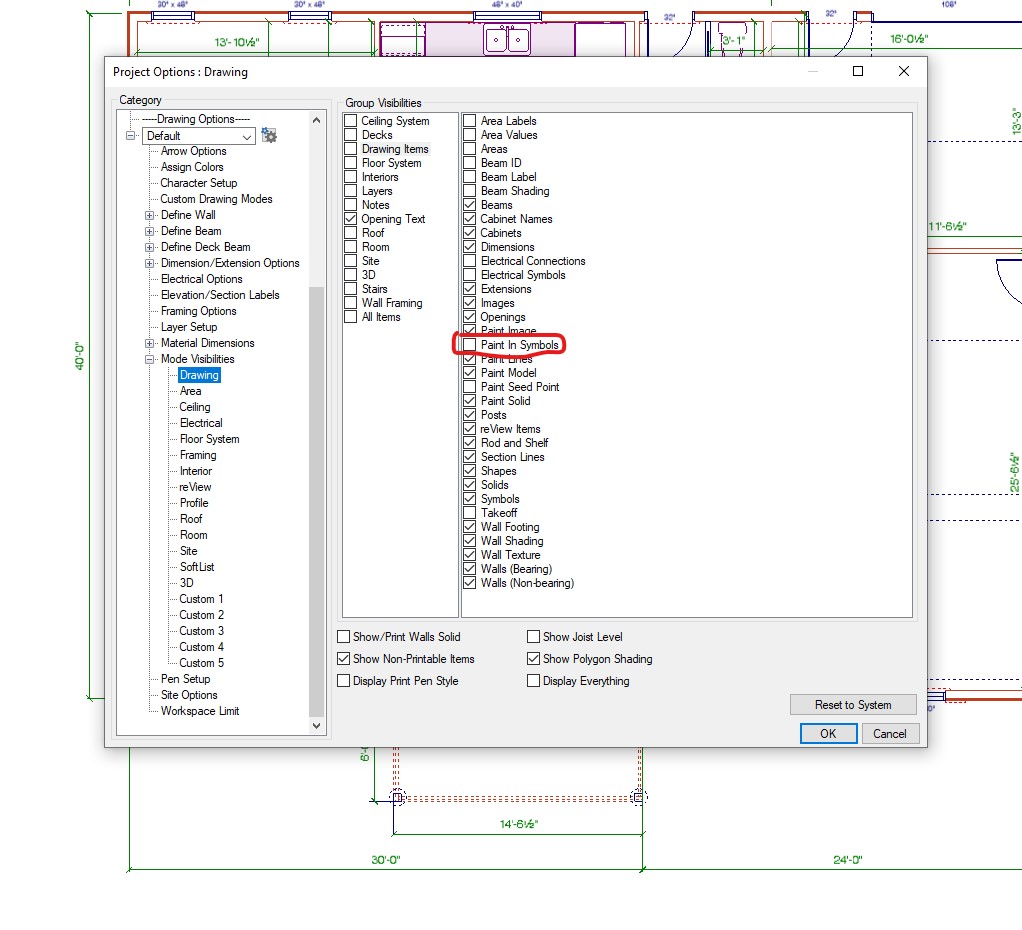Check the Takeoff visibility box
The height and width of the screenshot is (930, 1022).
[x=470, y=512]
